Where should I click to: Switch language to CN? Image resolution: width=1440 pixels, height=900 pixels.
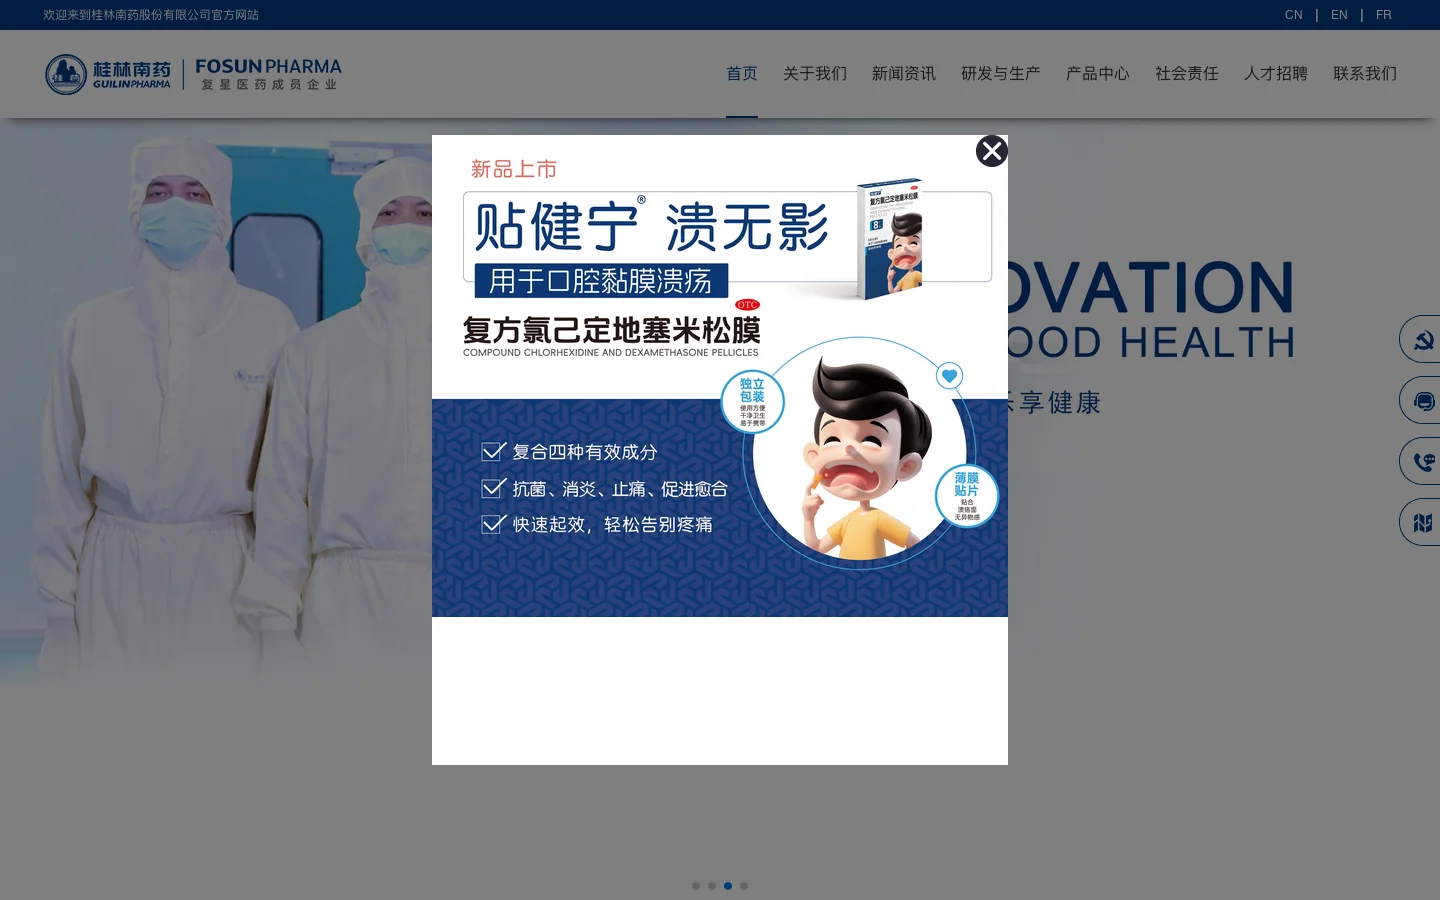(x=1293, y=15)
